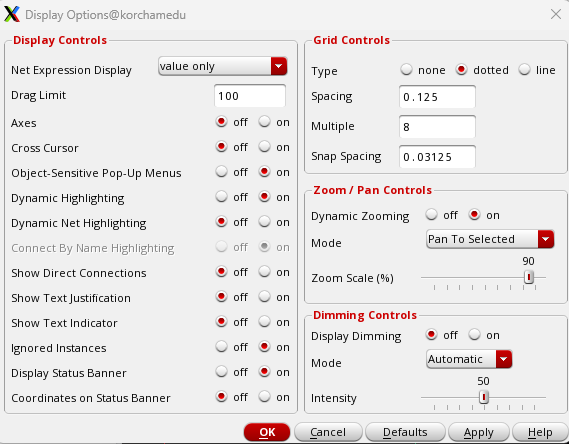Click the Zoom Scale slider handle
The image size is (569, 444).
(529, 278)
